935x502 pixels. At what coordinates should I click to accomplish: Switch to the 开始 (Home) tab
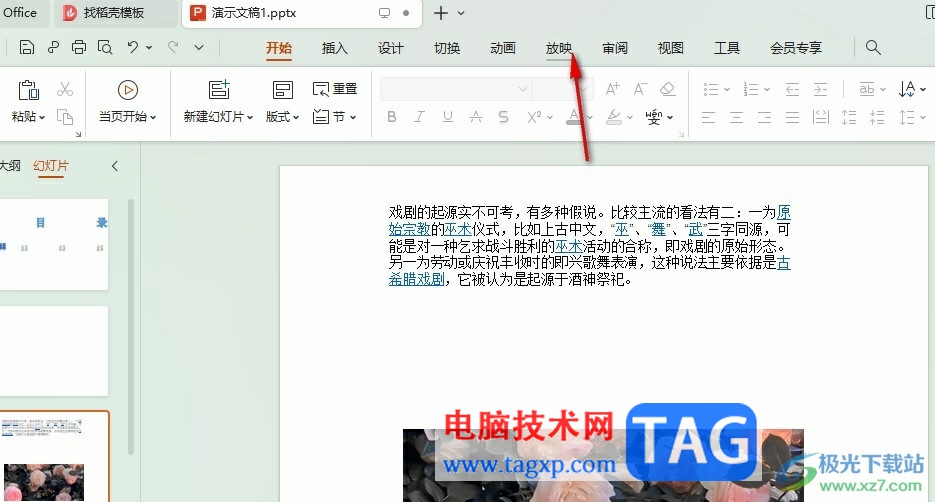coord(278,48)
